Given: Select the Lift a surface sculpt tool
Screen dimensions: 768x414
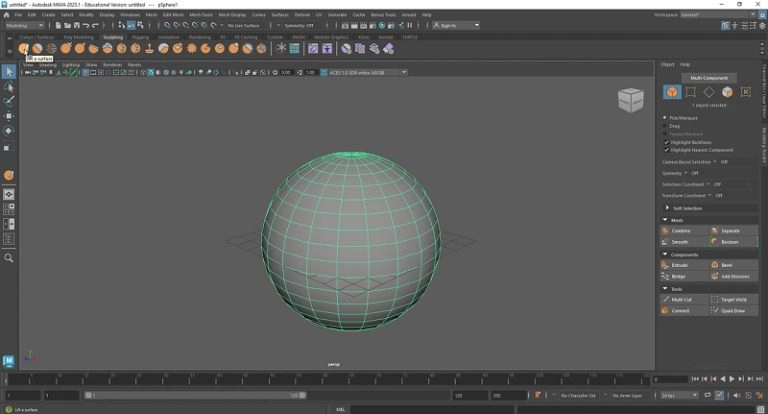Looking at the screenshot, I should [x=23, y=48].
